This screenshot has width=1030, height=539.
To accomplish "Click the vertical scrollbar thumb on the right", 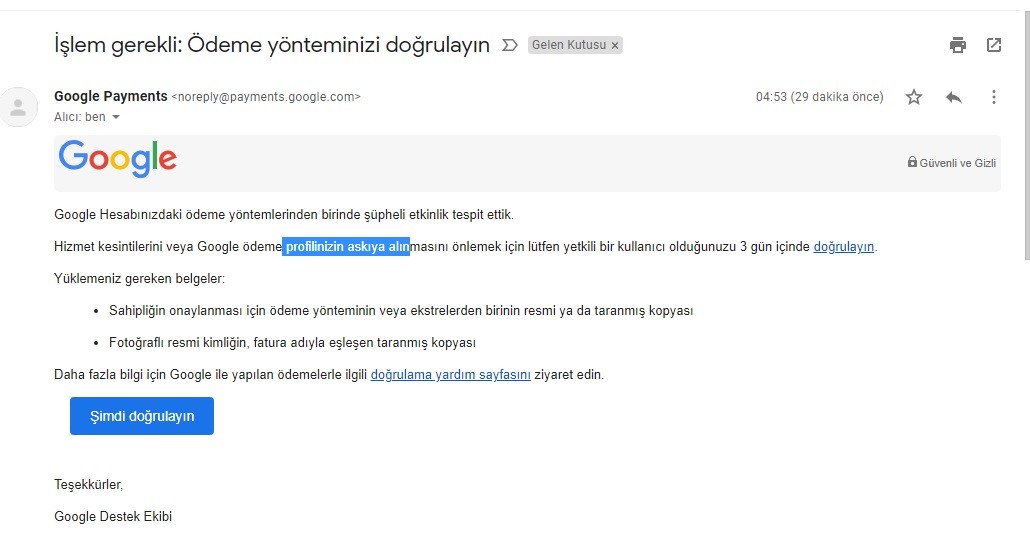I will [x=1027, y=135].
